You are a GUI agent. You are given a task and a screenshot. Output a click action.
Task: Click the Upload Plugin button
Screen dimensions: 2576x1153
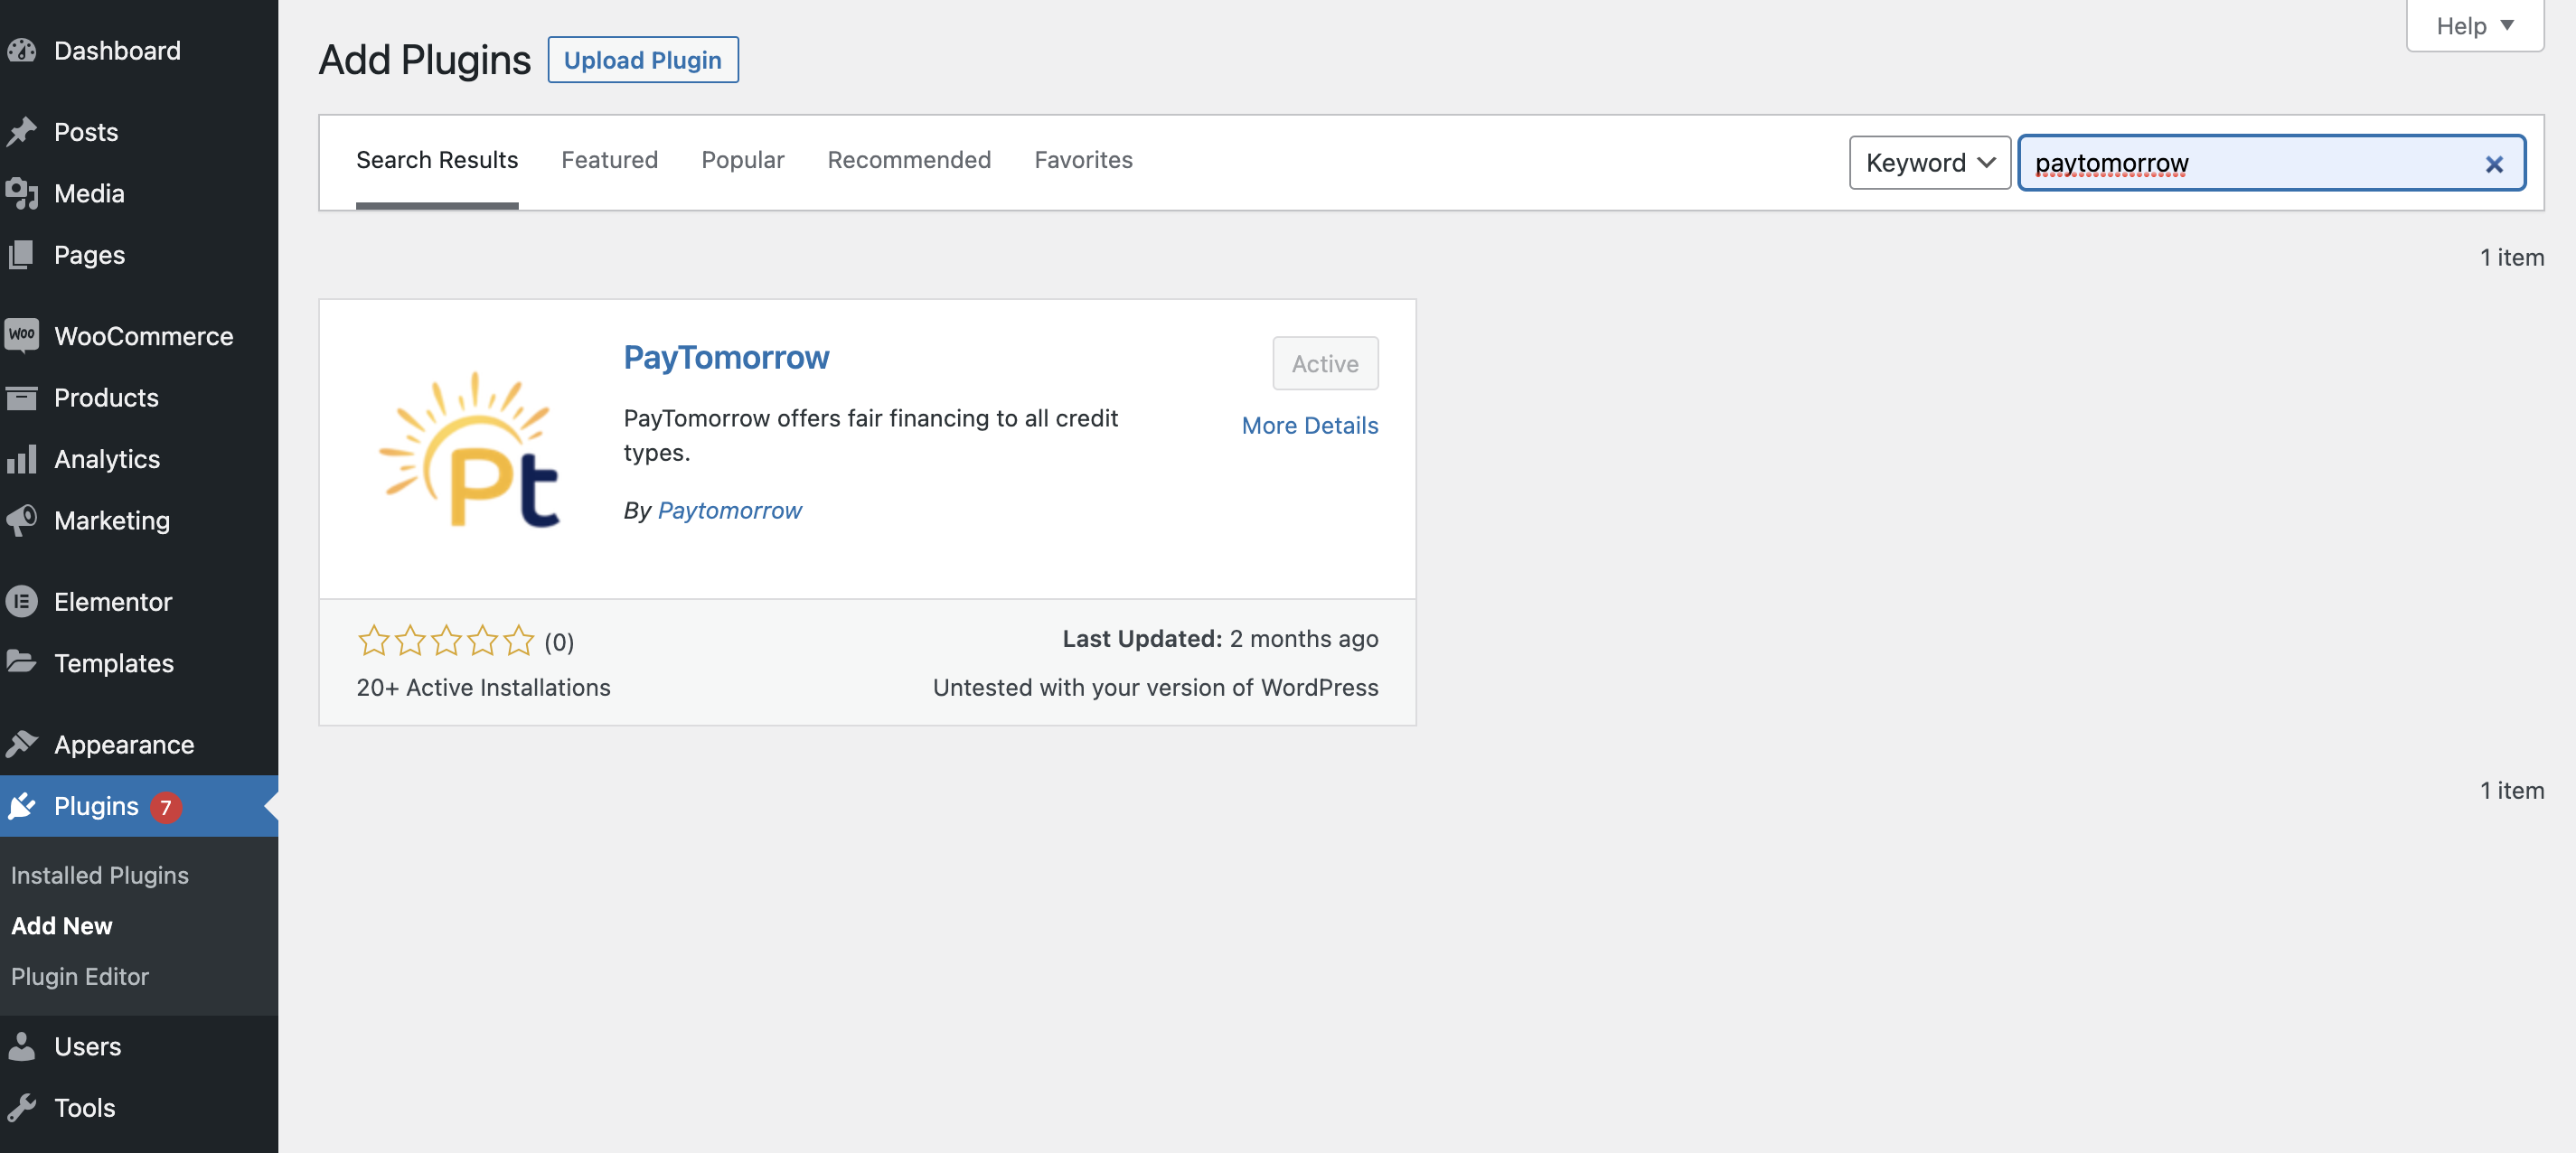tap(643, 60)
